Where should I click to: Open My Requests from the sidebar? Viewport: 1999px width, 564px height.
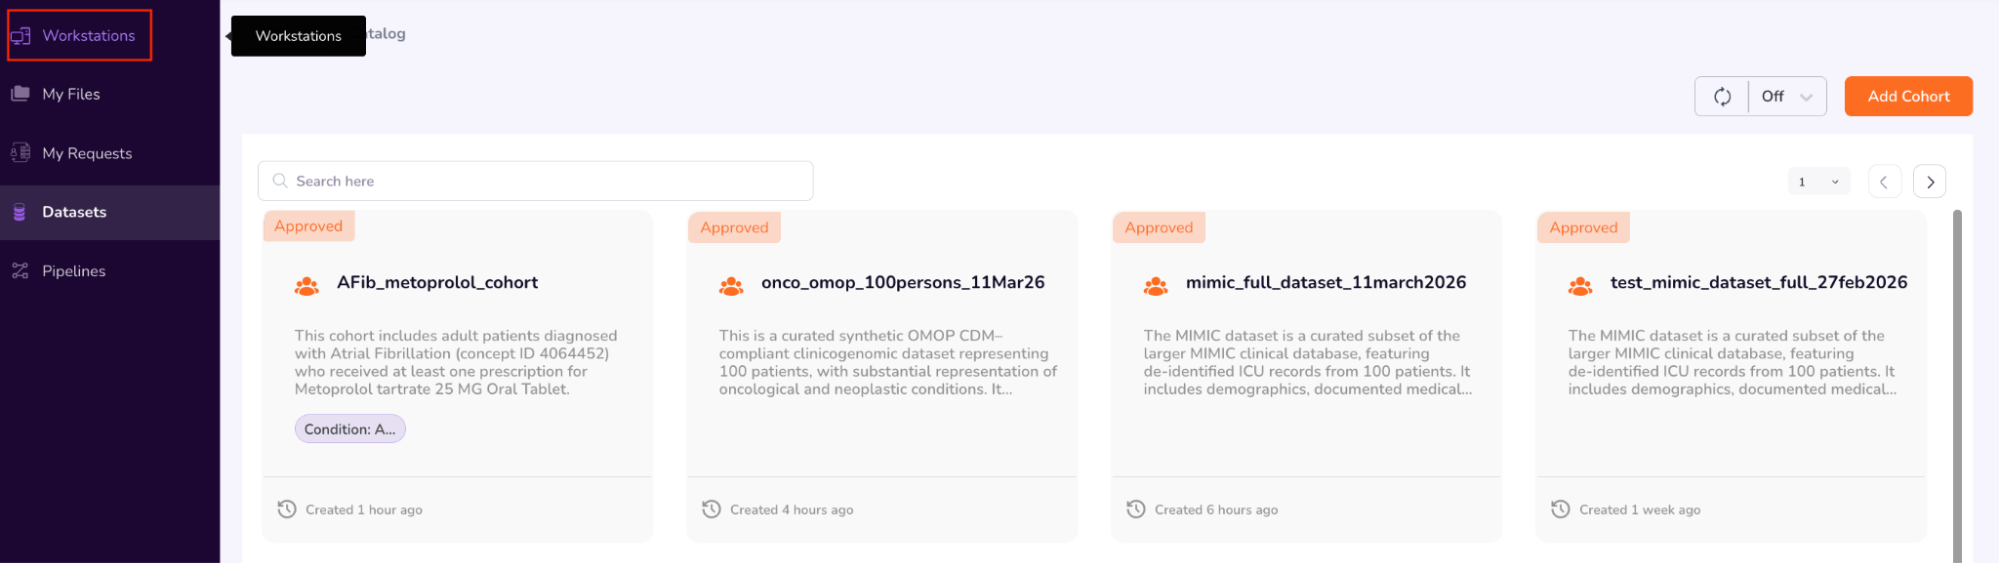(87, 153)
